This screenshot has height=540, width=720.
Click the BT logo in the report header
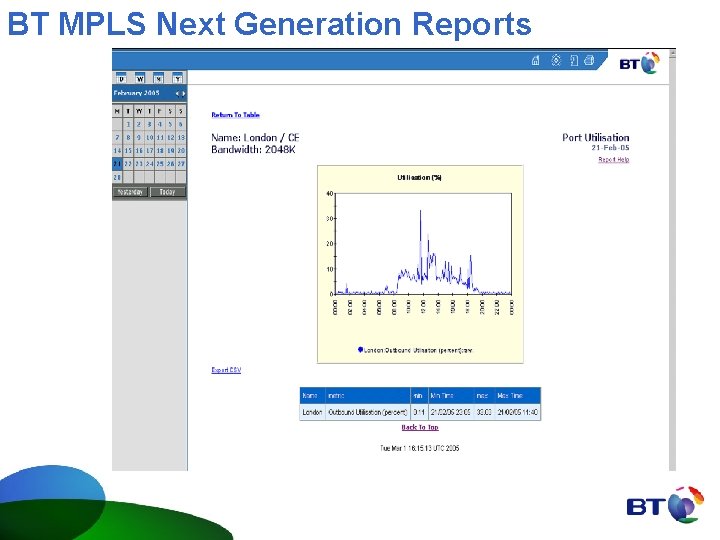click(640, 63)
